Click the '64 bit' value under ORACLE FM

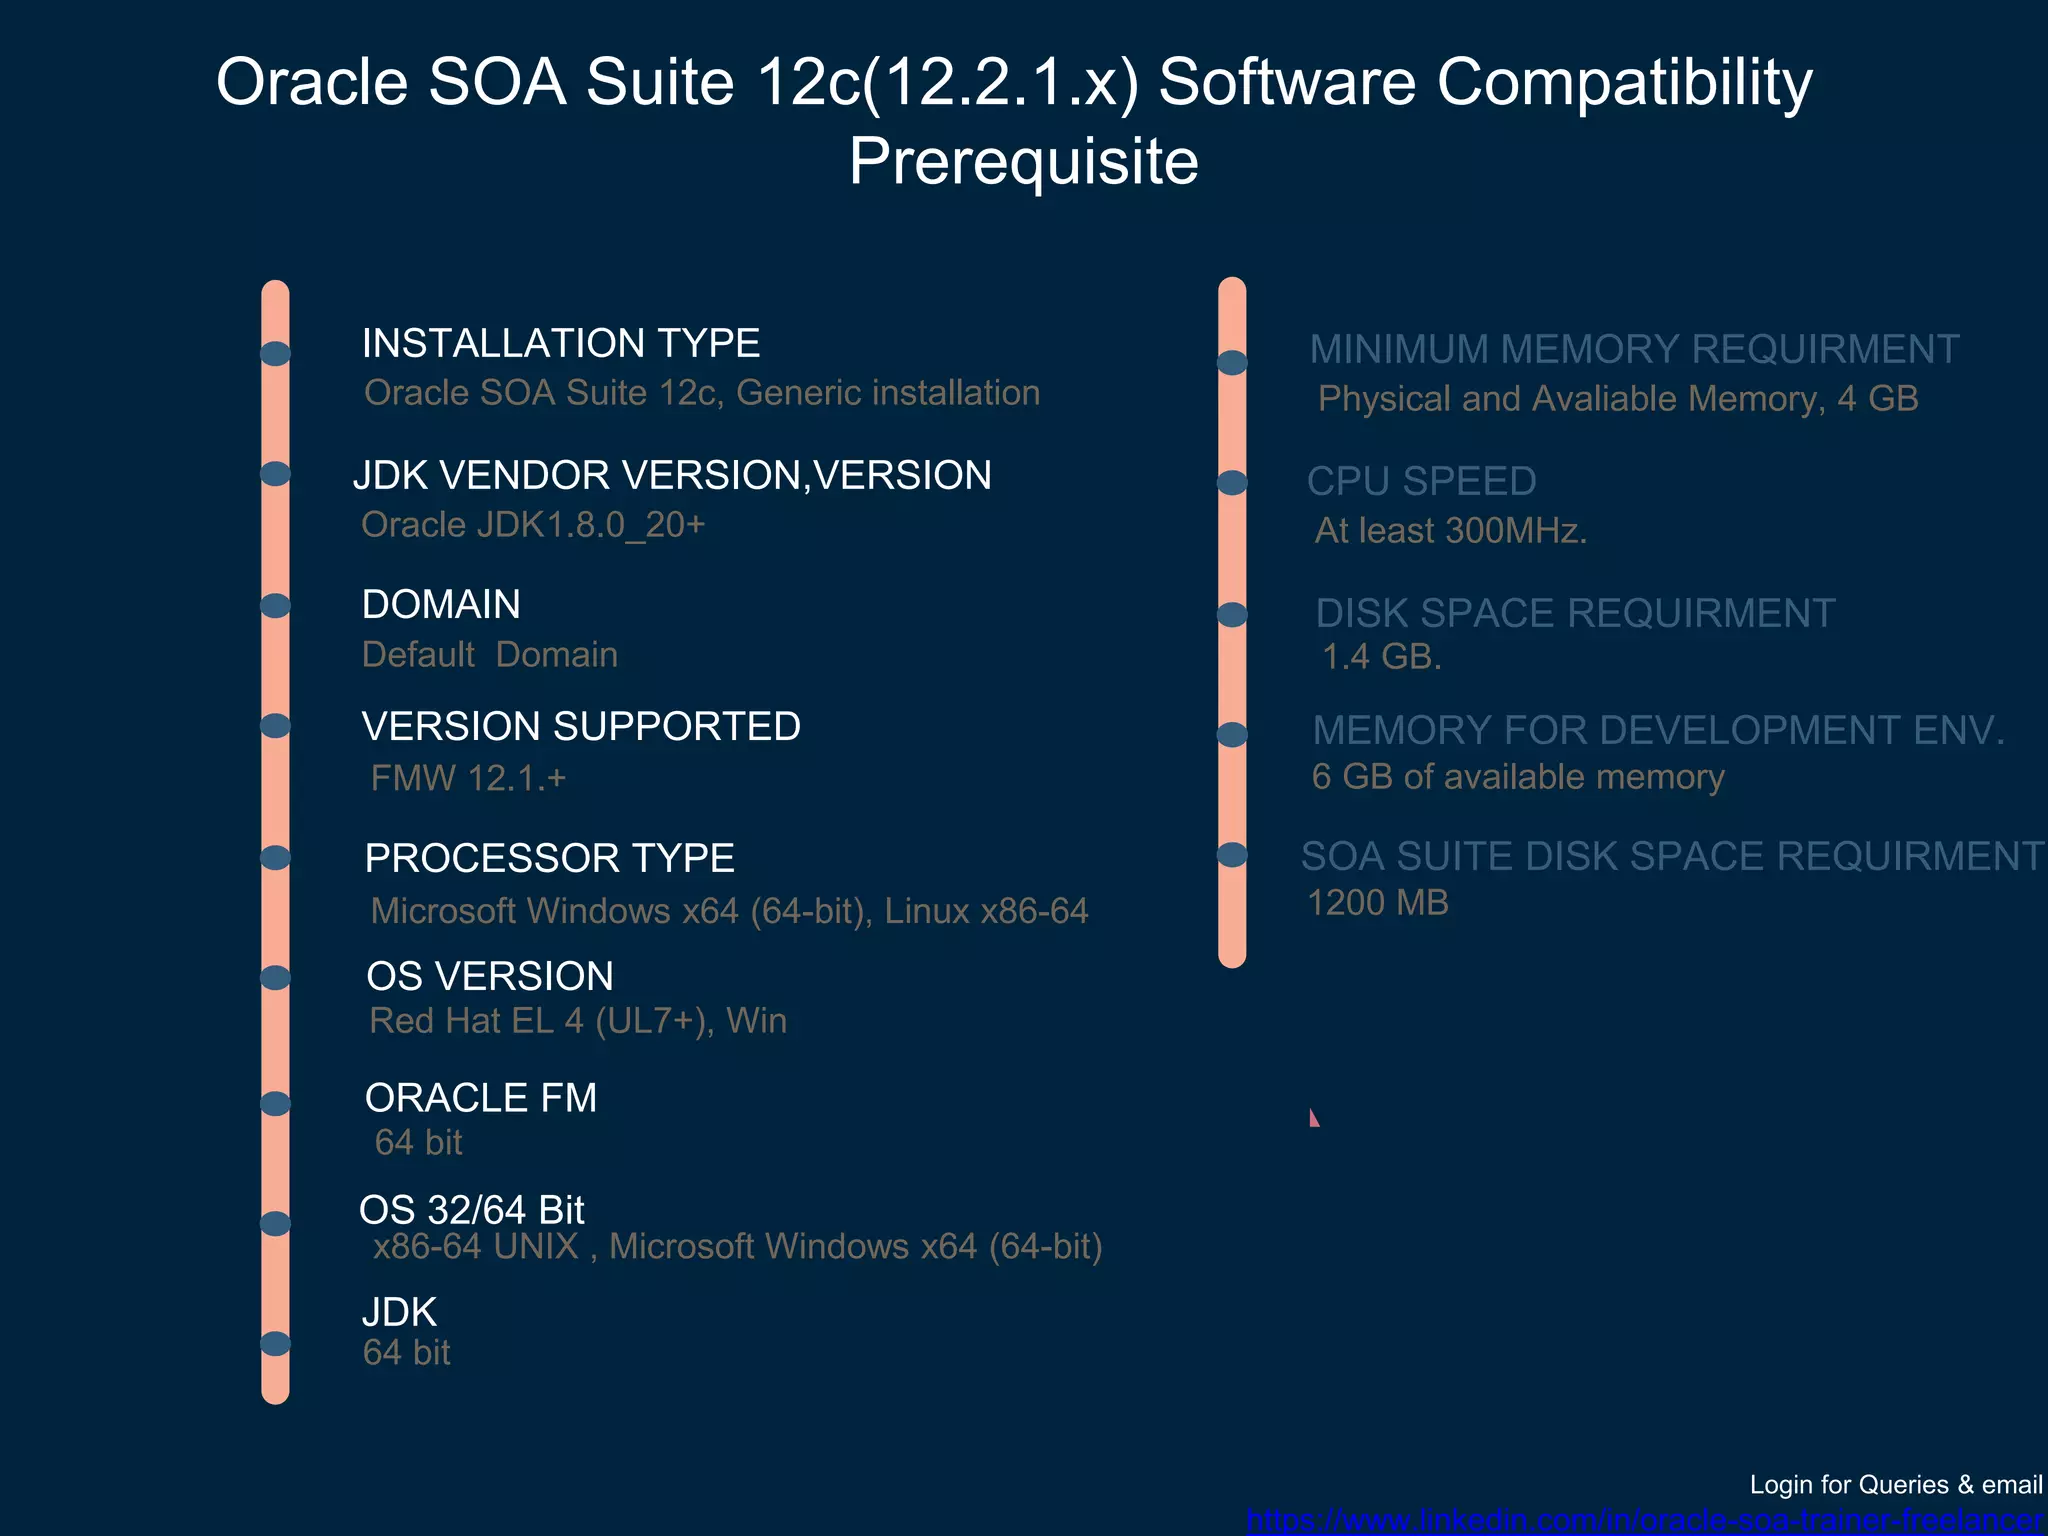(x=418, y=1143)
